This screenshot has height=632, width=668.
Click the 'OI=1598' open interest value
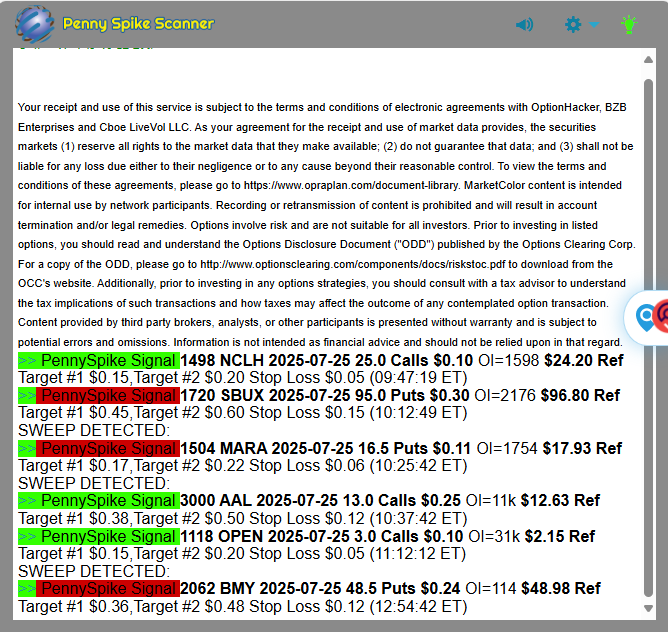[509, 361]
